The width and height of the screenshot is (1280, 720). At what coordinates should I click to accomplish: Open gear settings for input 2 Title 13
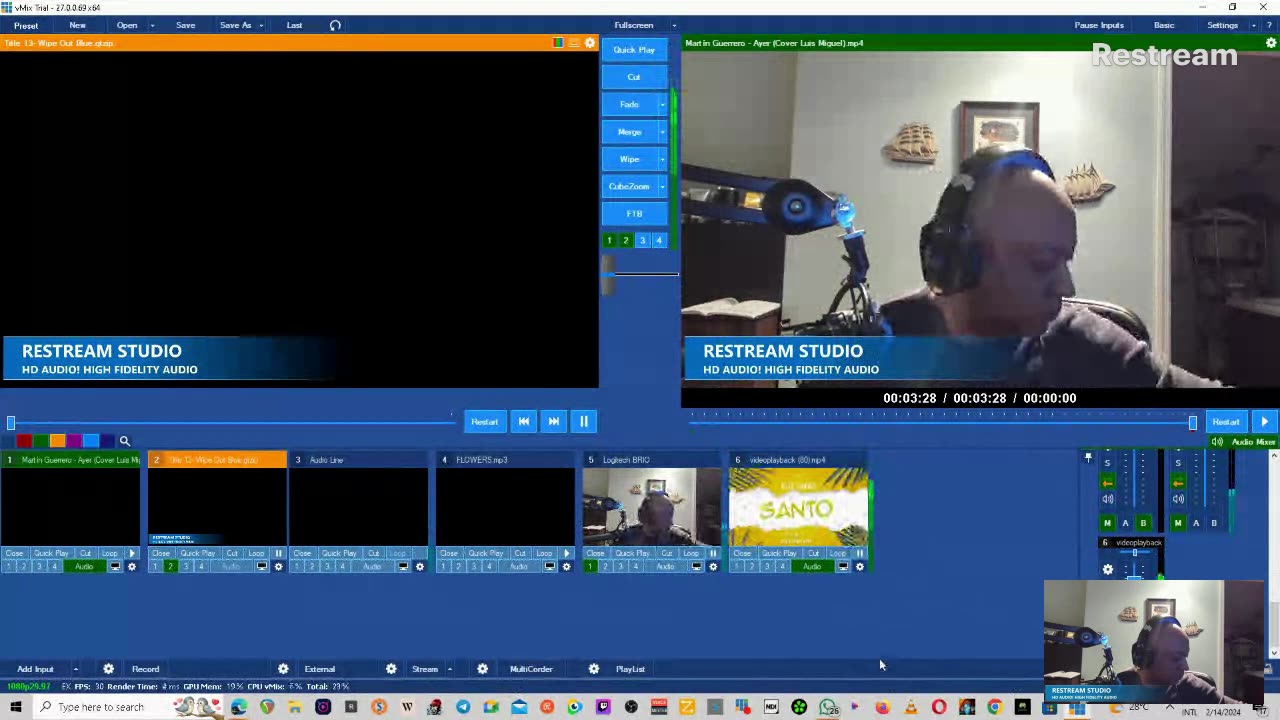tap(278, 567)
